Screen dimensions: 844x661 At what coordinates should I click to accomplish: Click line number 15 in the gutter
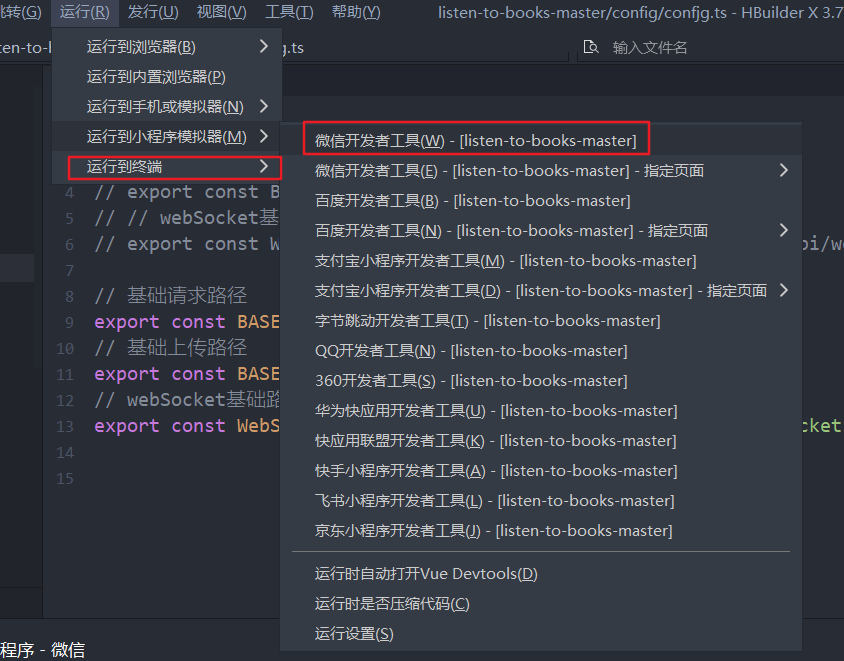65,479
